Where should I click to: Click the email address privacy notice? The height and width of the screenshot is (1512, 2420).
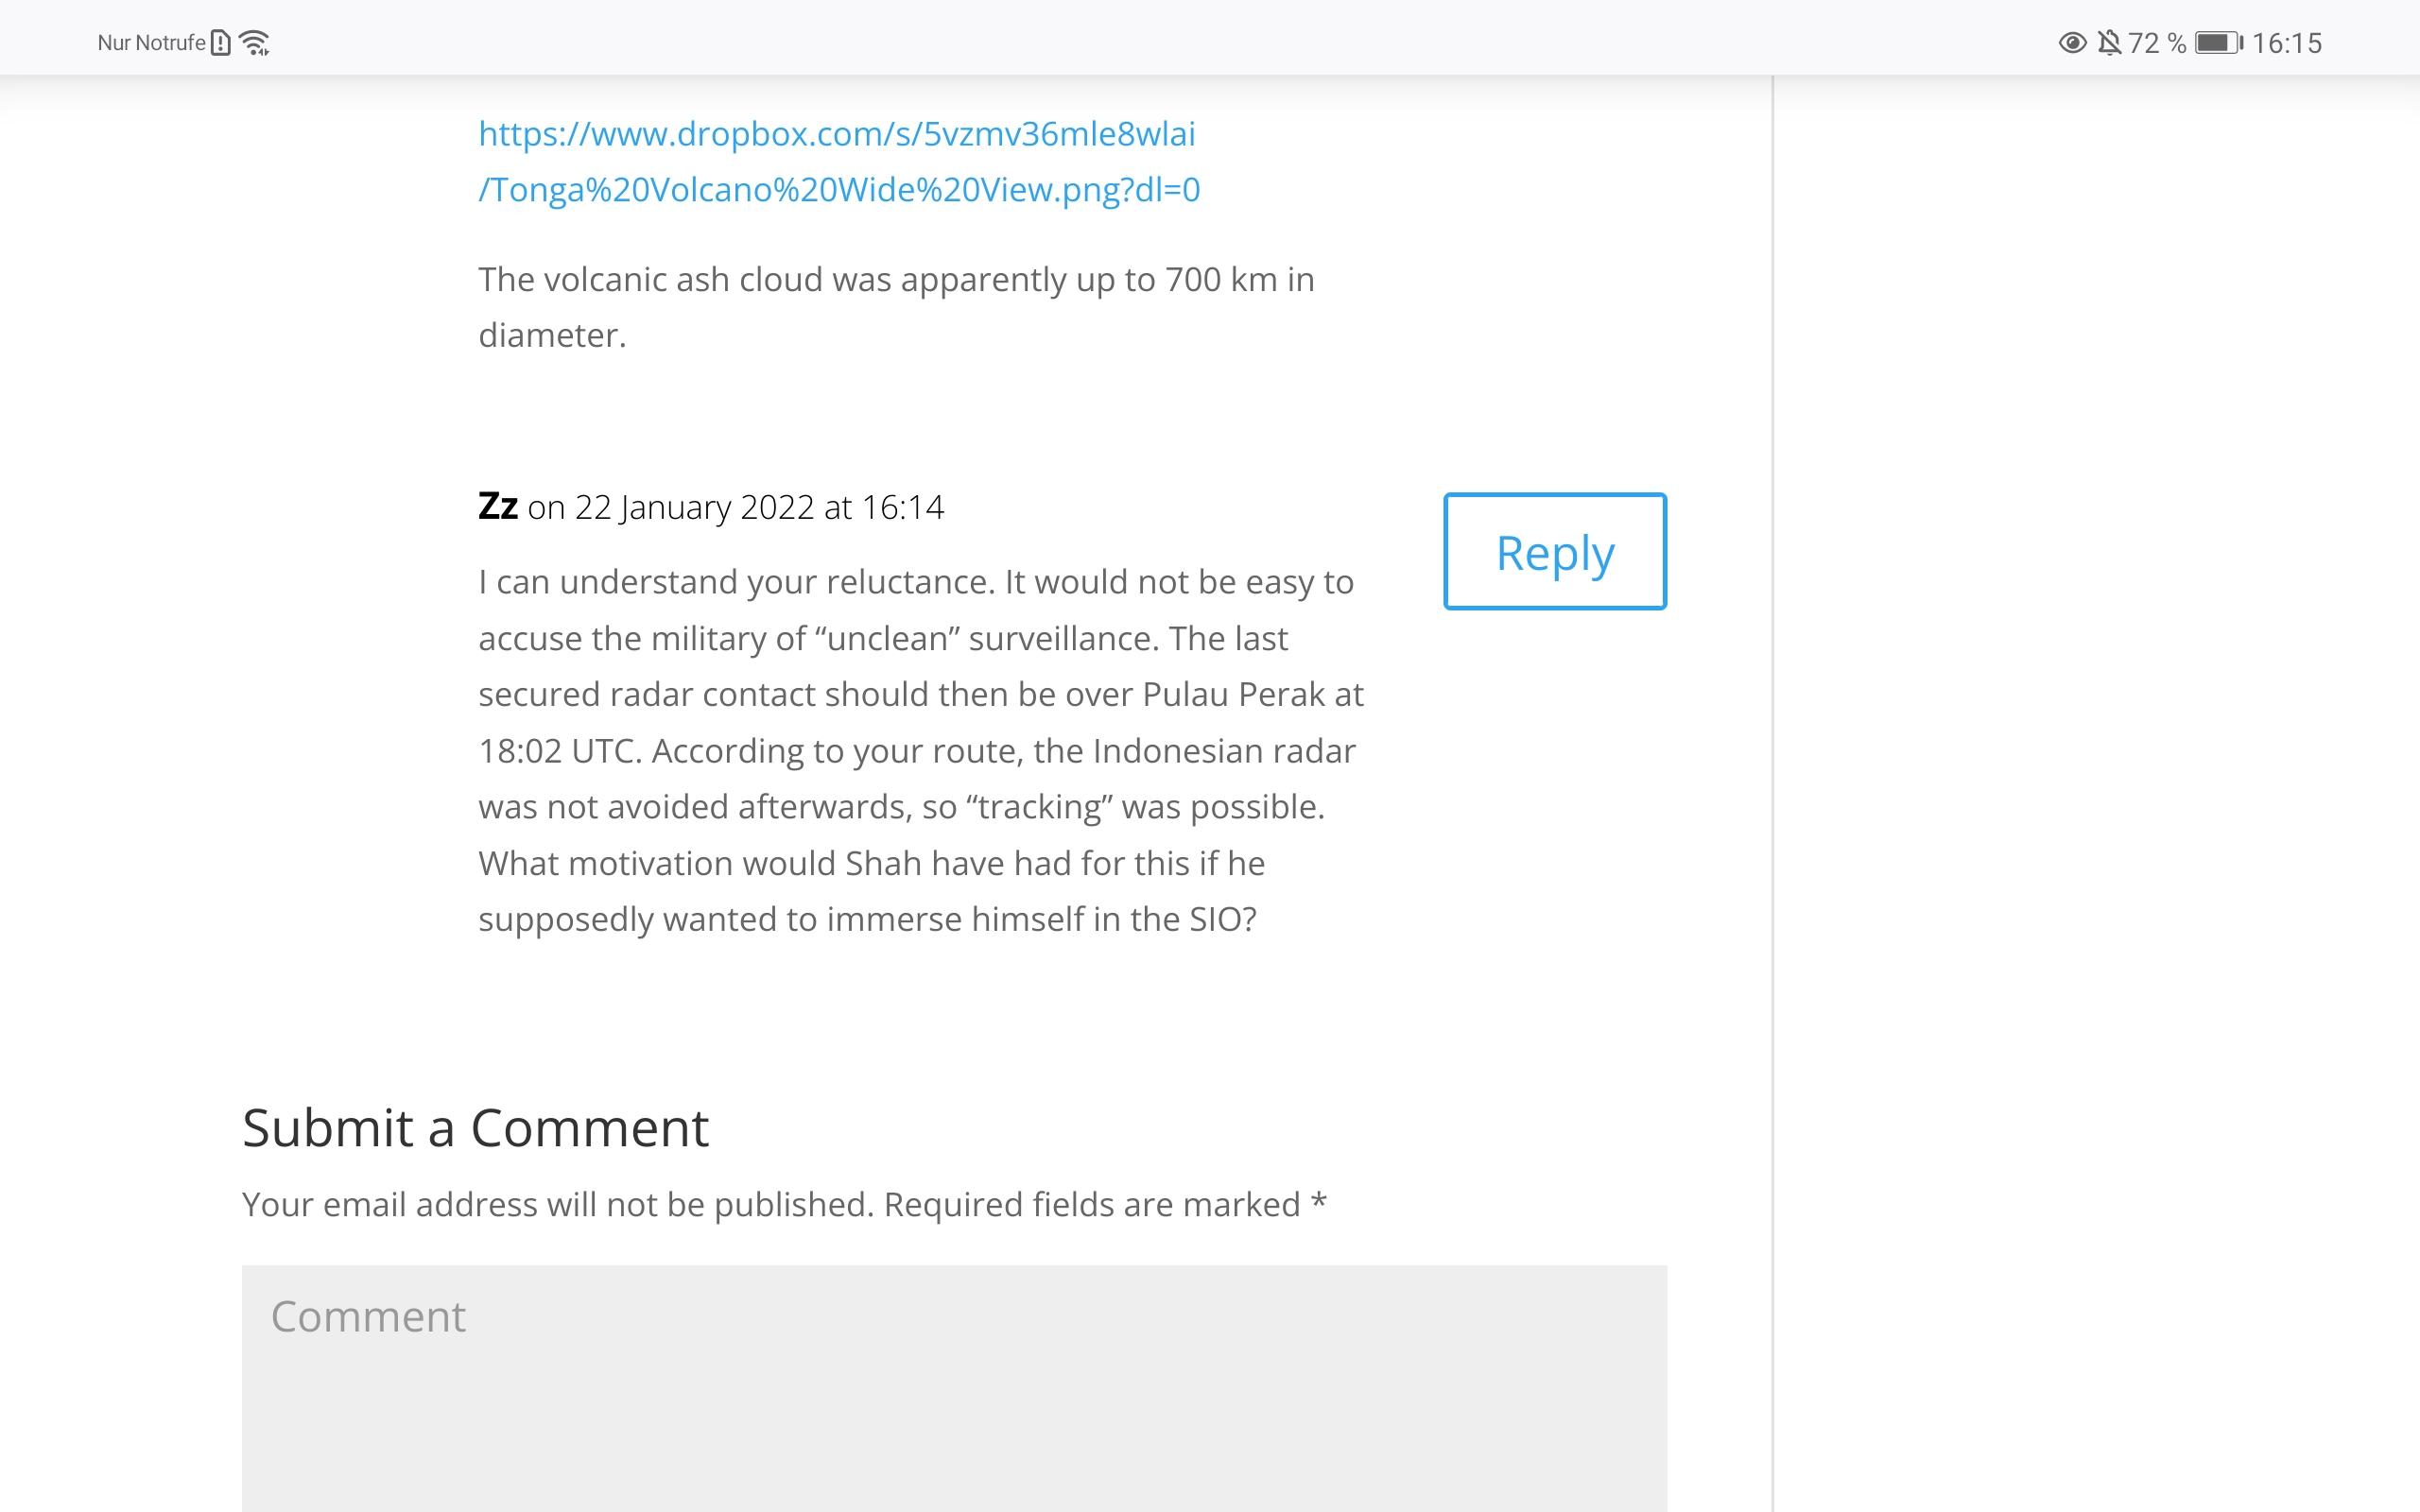point(558,1204)
